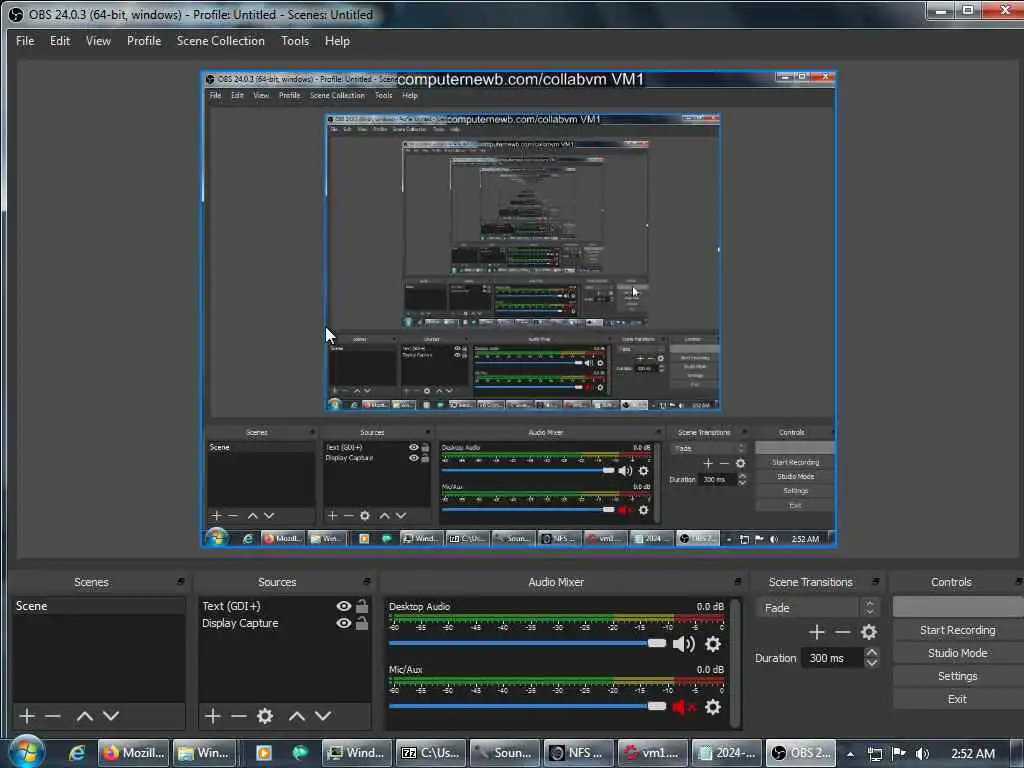The height and width of the screenshot is (768, 1024).
Task: Add a new source with the plus icon
Action: (x=212, y=716)
